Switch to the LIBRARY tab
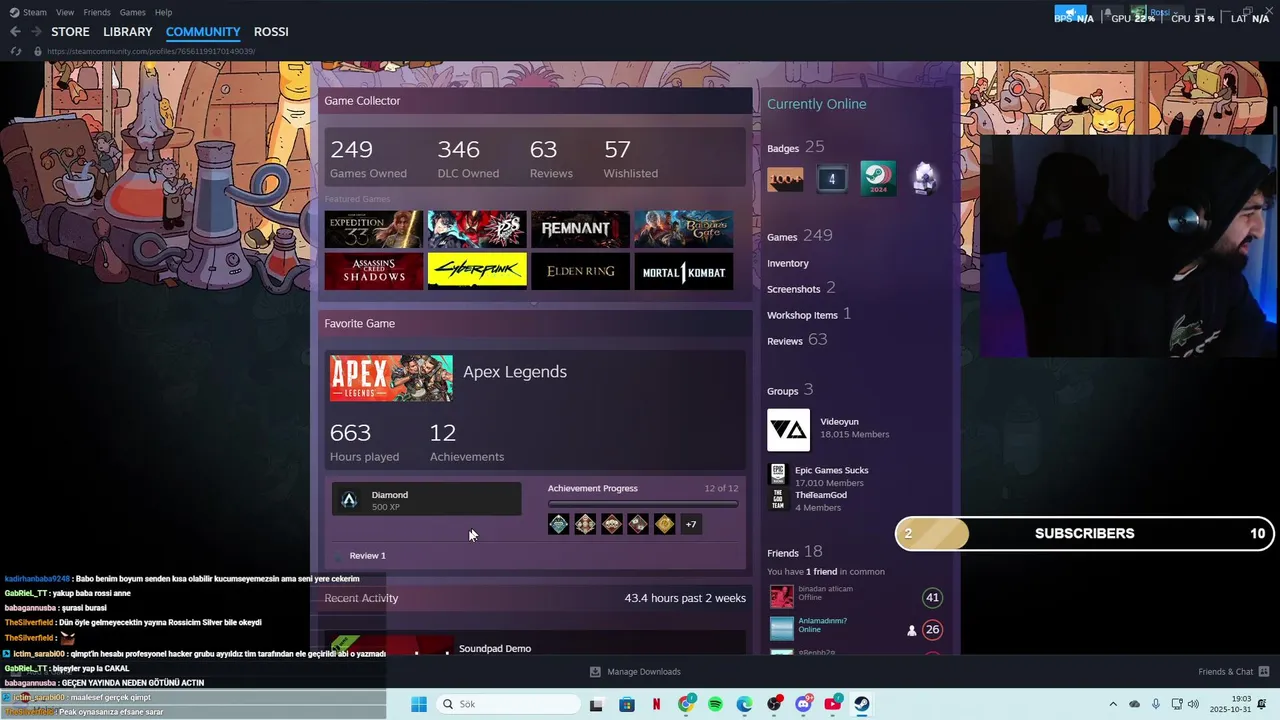1280x720 pixels. click(x=128, y=32)
